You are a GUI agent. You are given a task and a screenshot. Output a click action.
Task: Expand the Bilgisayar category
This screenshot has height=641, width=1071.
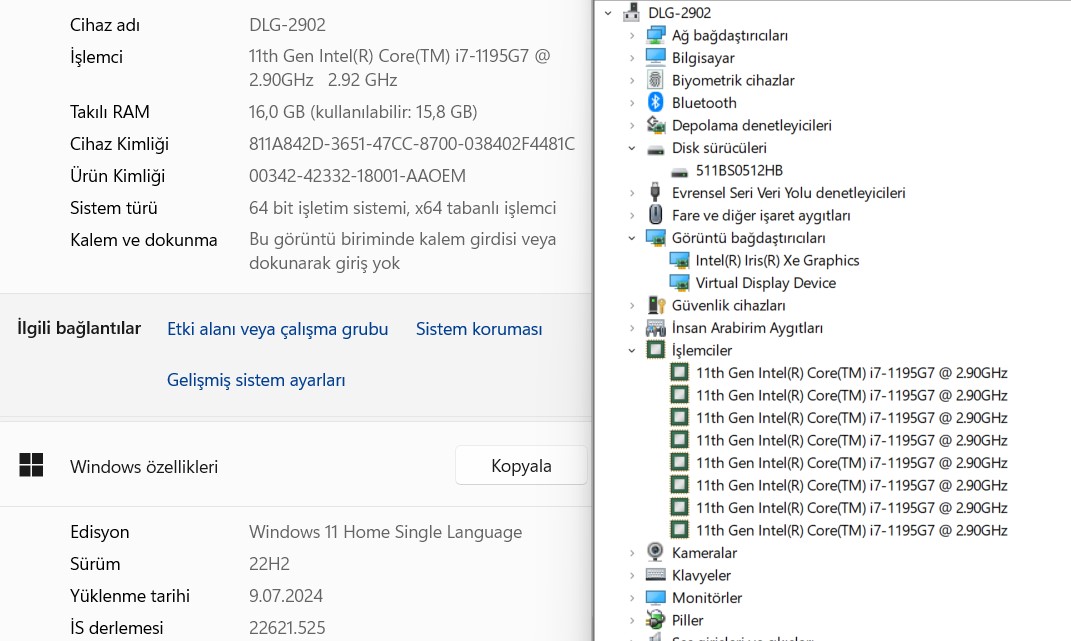pos(632,58)
